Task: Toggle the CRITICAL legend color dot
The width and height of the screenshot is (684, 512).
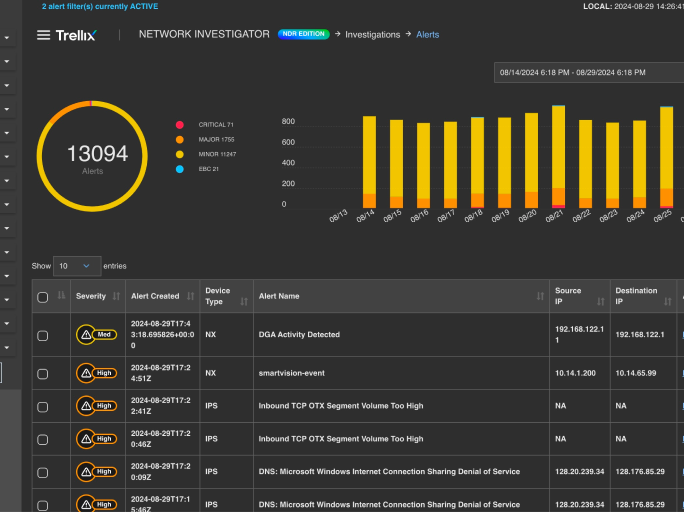Action: click(x=180, y=125)
